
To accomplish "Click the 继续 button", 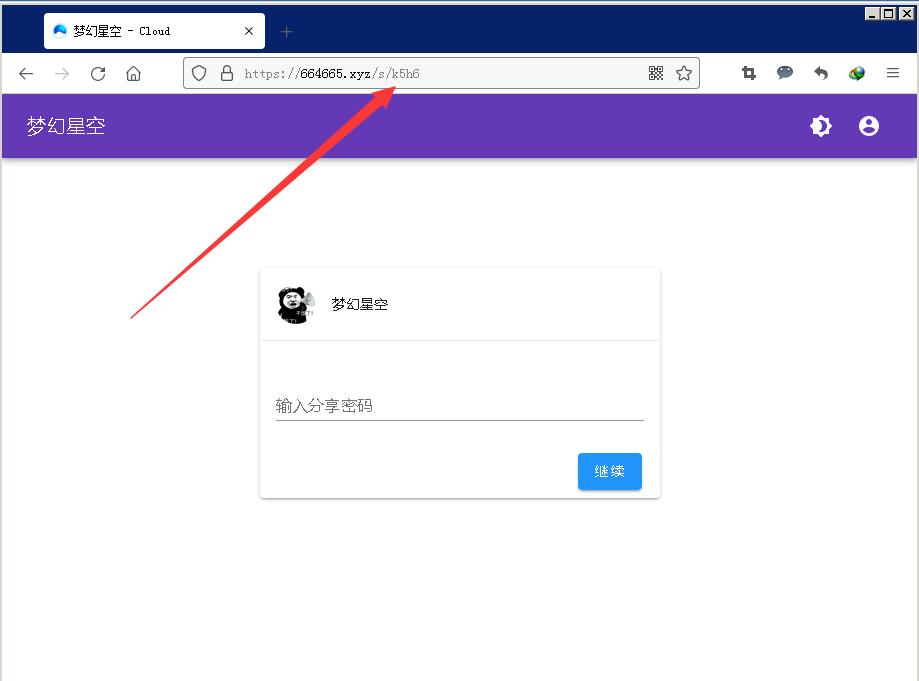I will 609,471.
